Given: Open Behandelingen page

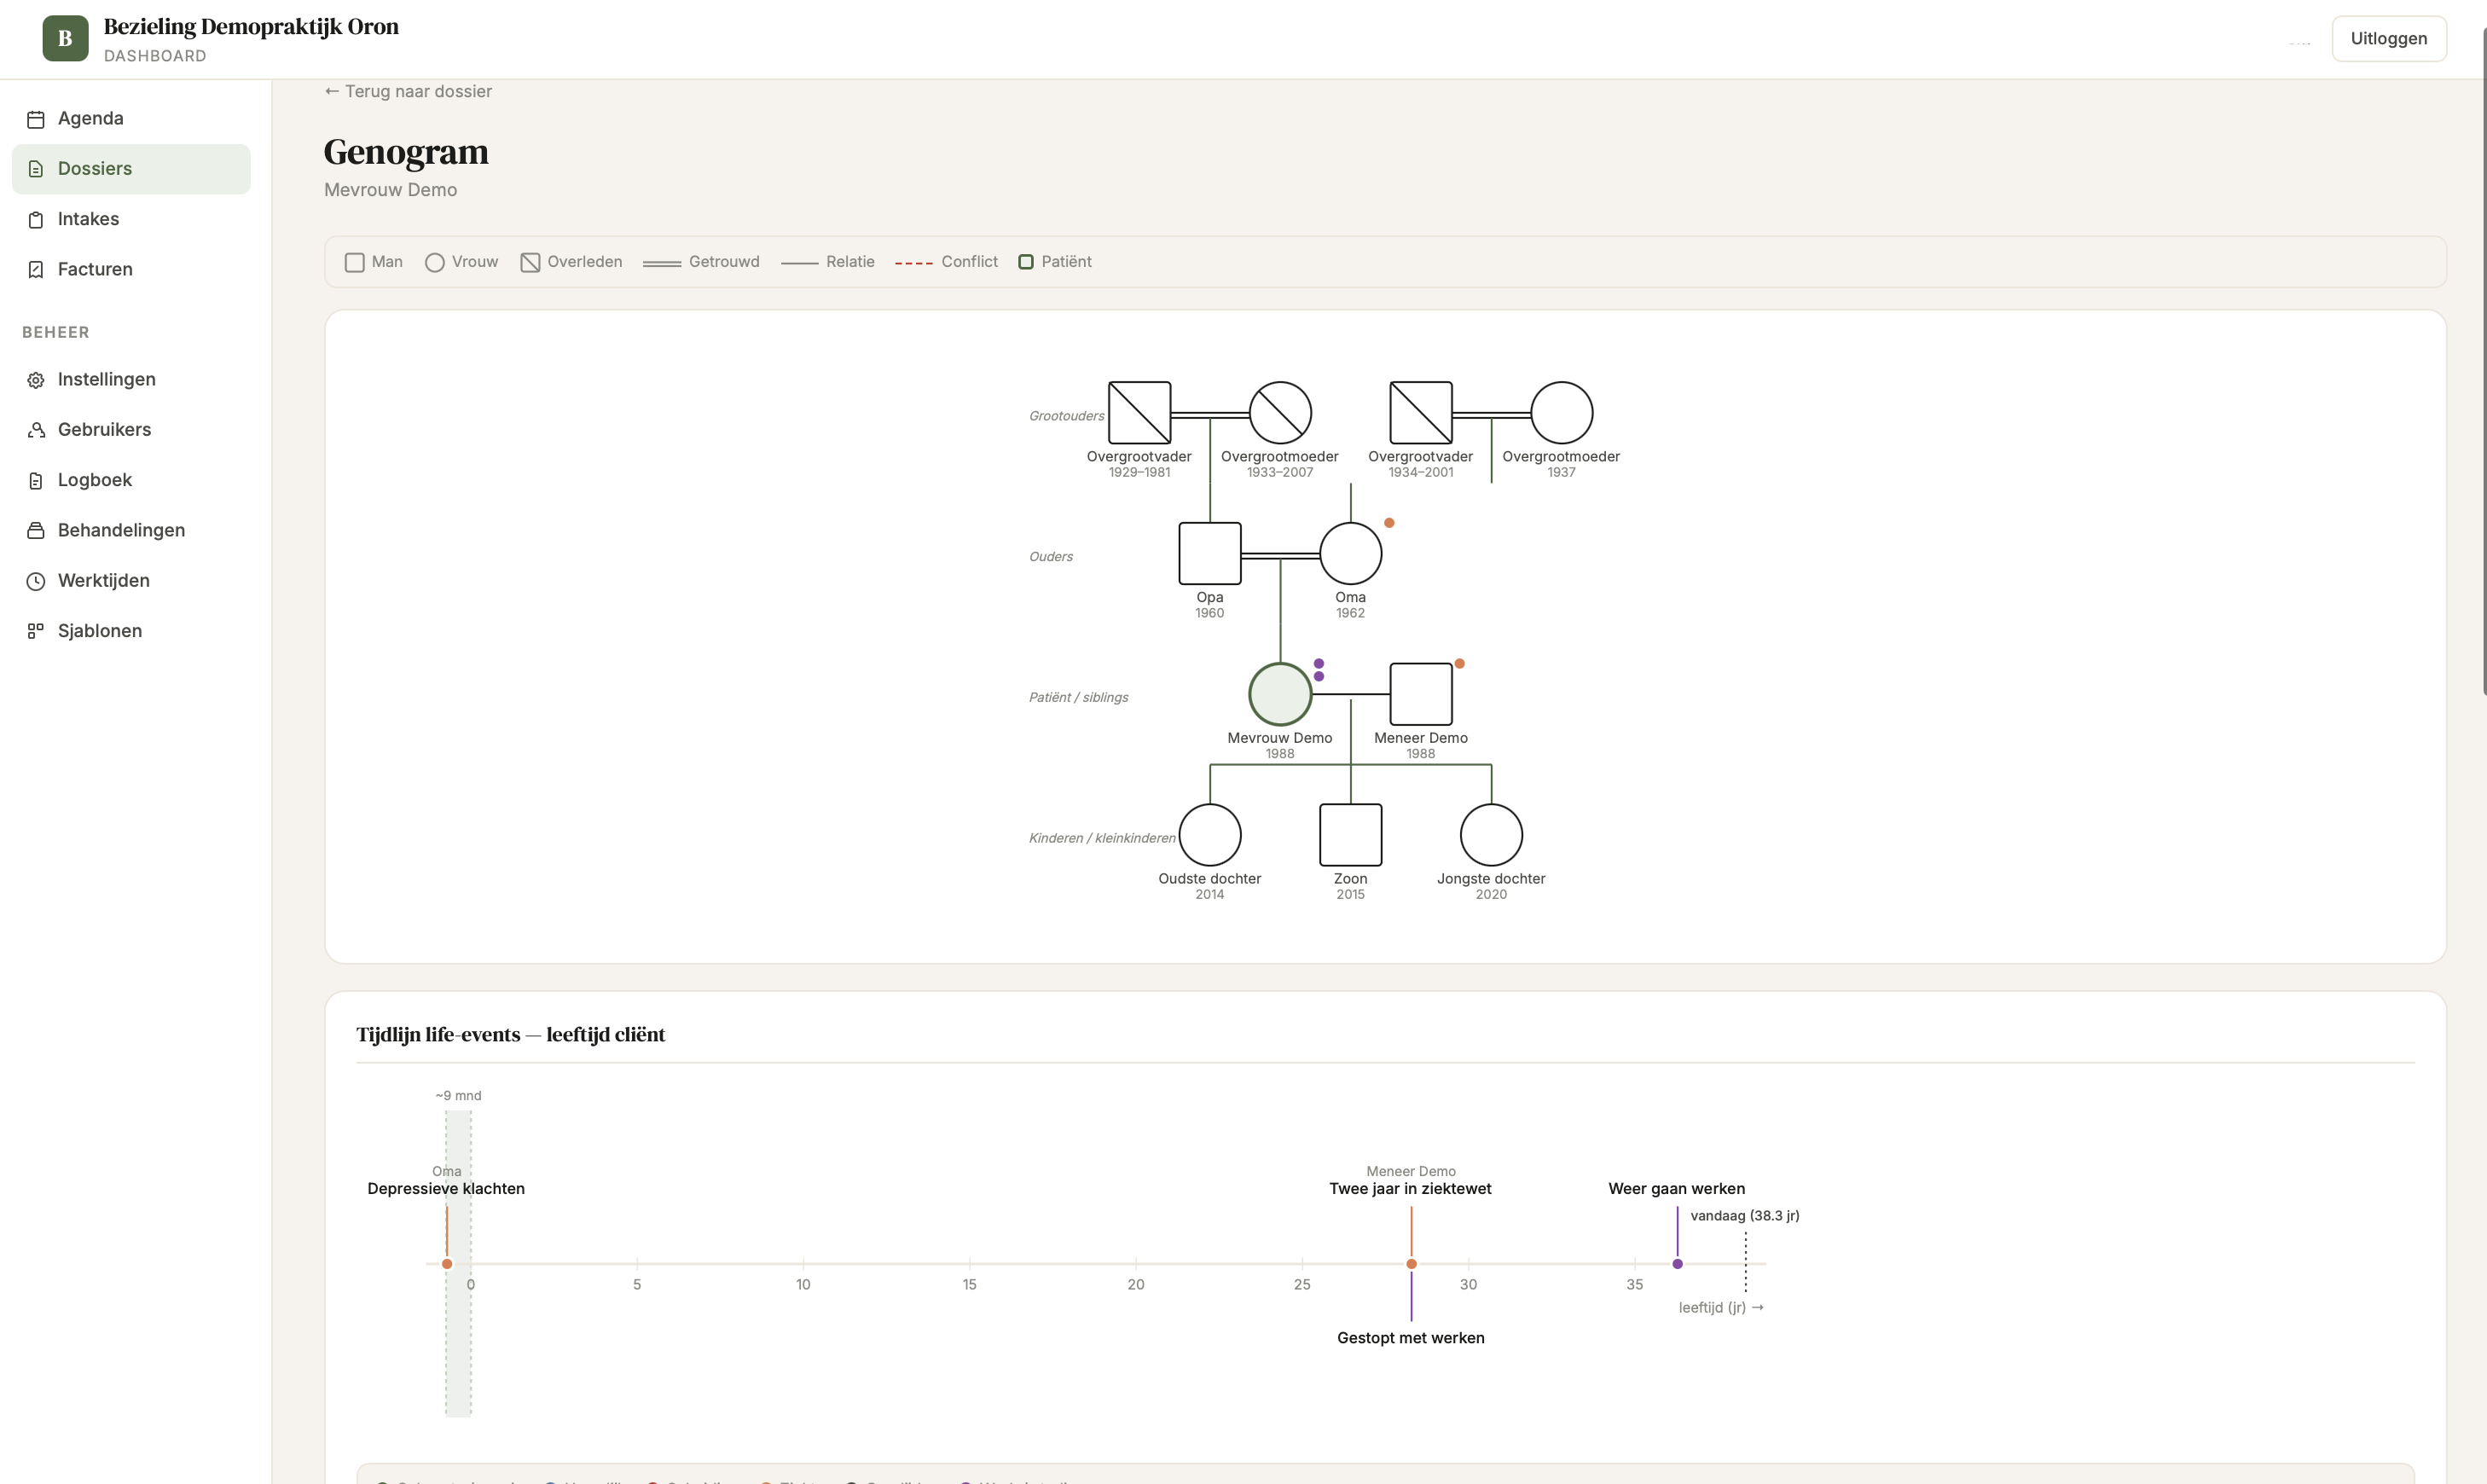Looking at the screenshot, I should (x=131, y=530).
